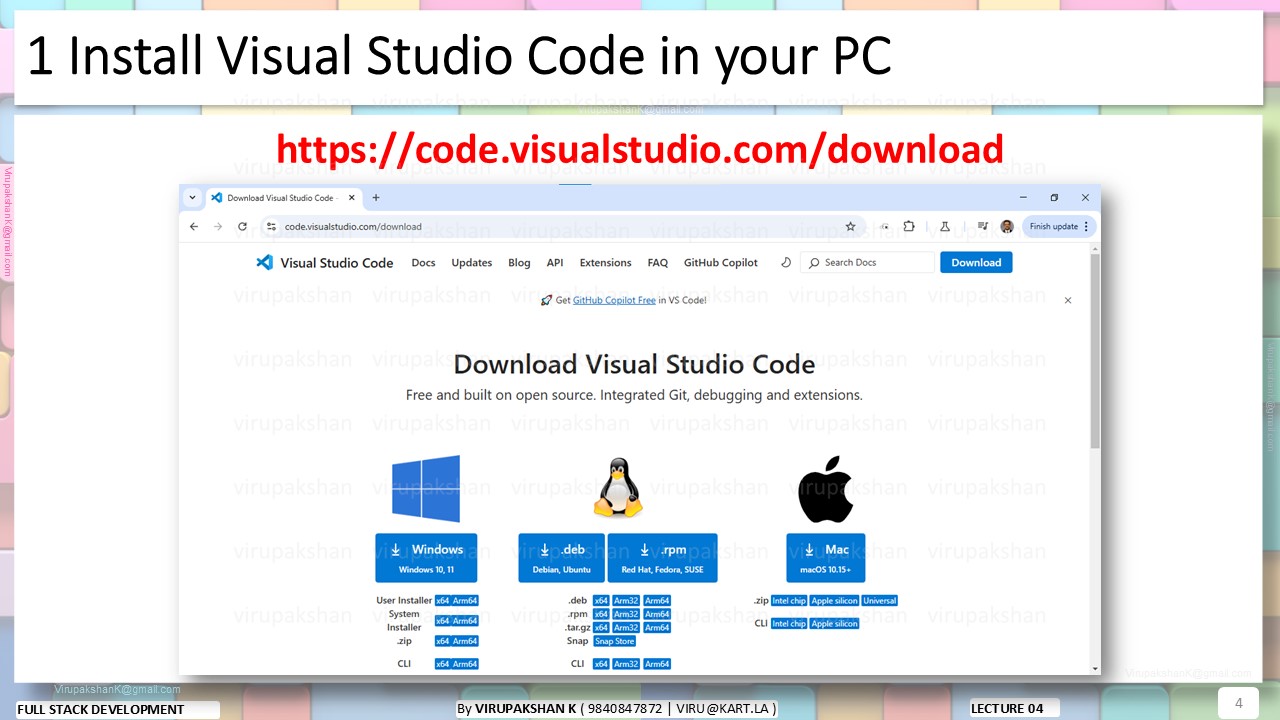This screenshot has height=720, width=1280.
Task: Click the red download URL on the slide
Action: [640, 149]
